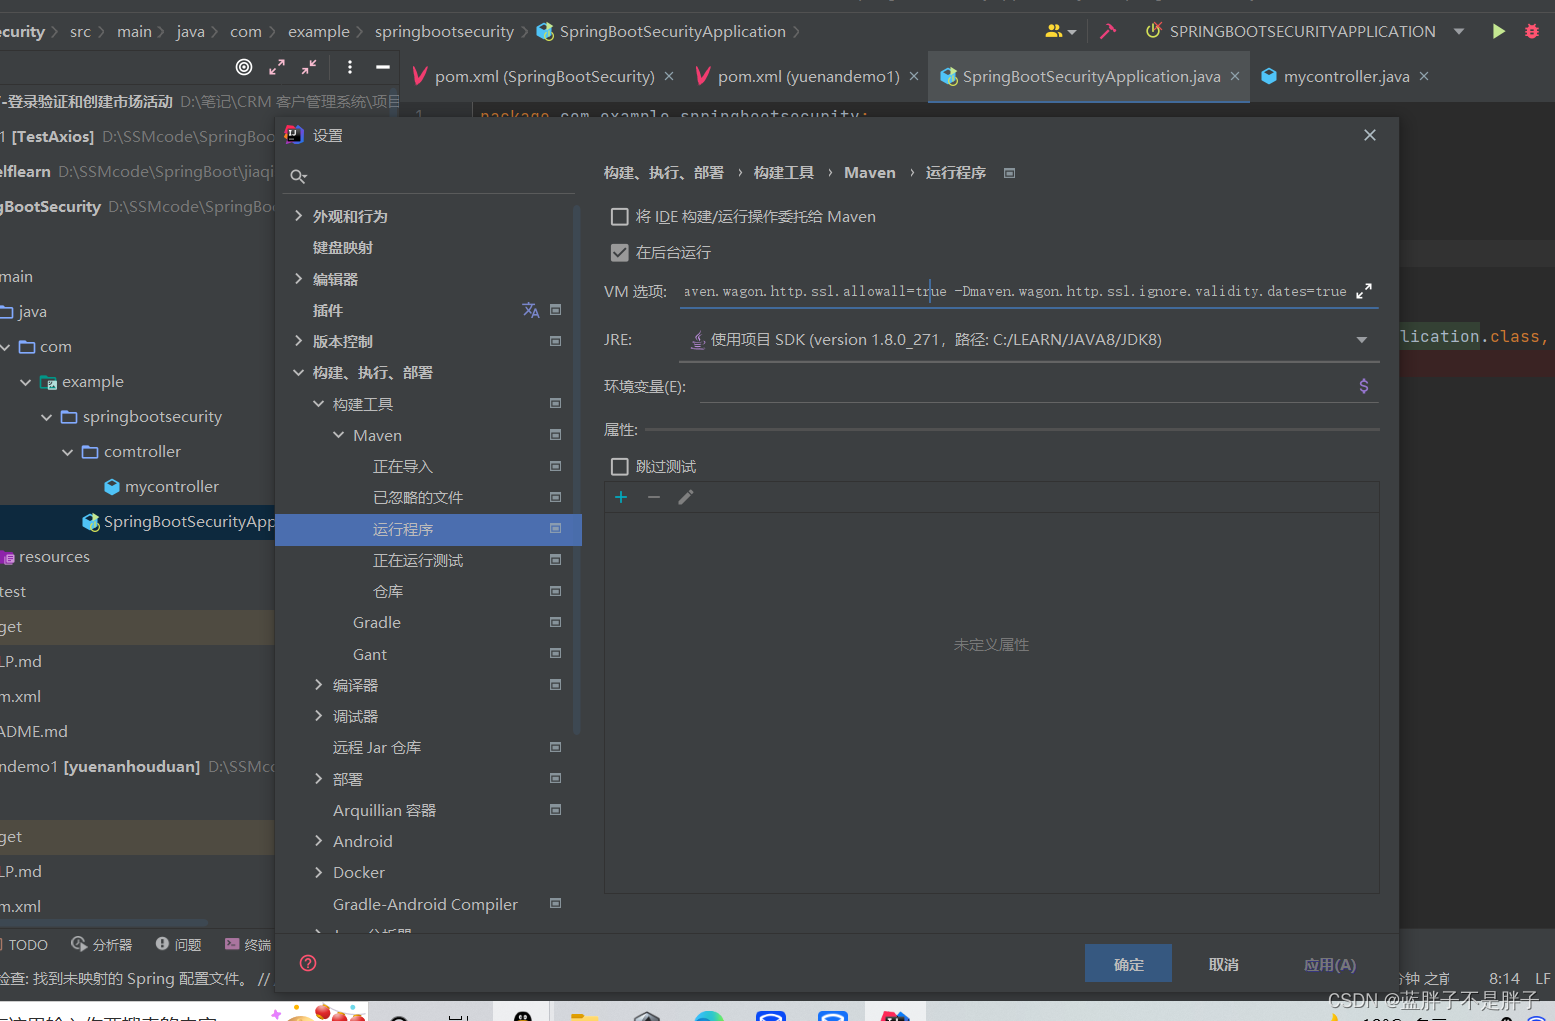
Task: Expand 编辑器 settings section
Action: pyautogui.click(x=298, y=279)
